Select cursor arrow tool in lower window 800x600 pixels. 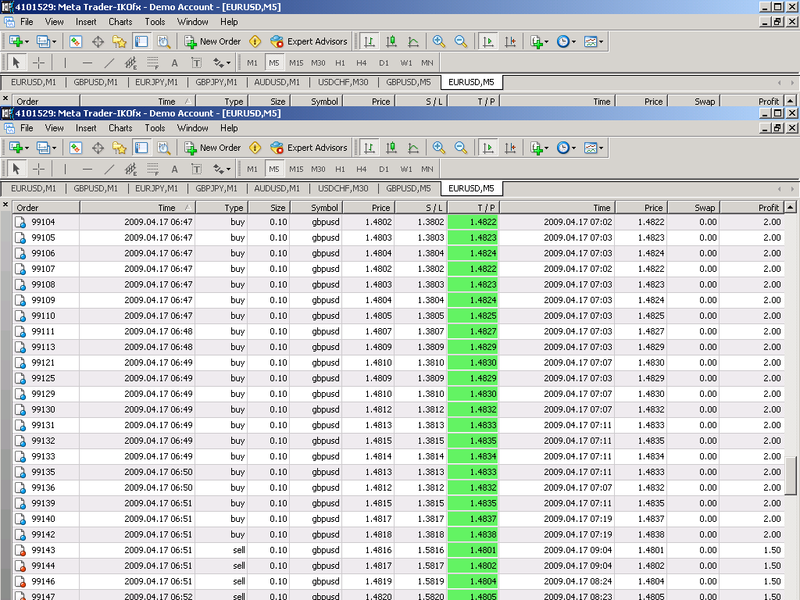pyautogui.click(x=16, y=169)
